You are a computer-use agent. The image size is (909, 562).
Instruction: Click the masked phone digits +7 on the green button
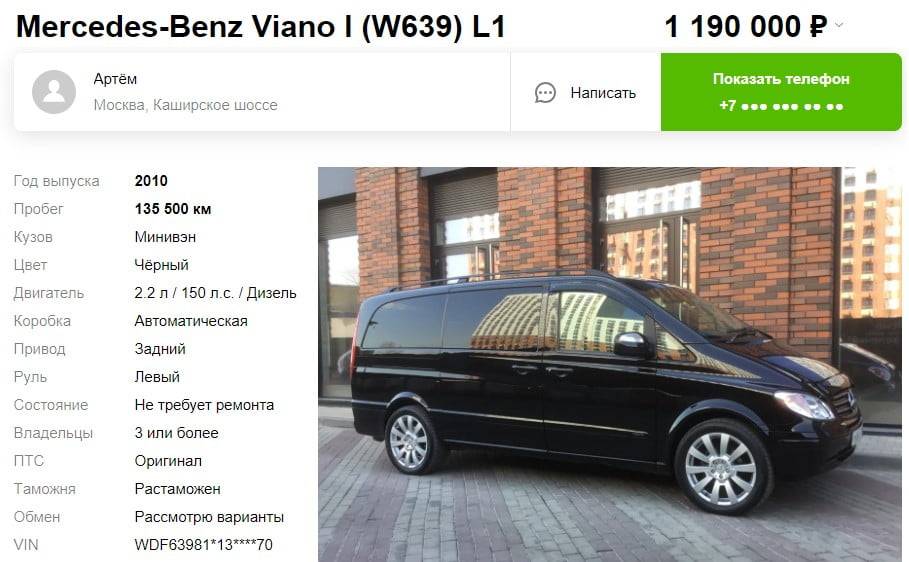(x=781, y=106)
